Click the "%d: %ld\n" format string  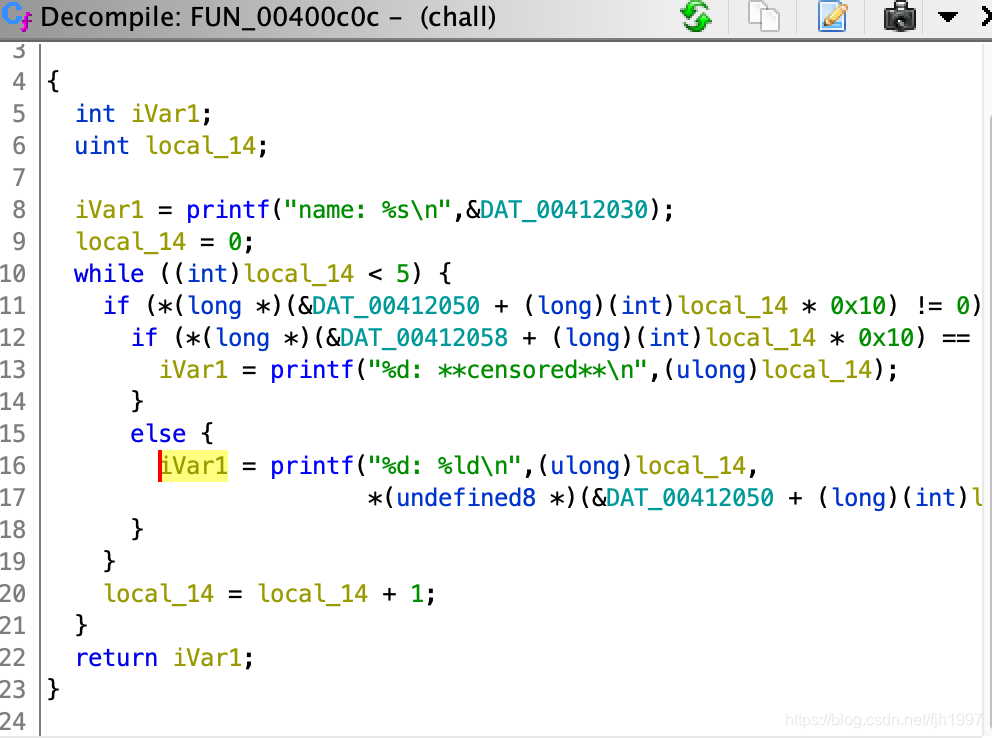445,466
